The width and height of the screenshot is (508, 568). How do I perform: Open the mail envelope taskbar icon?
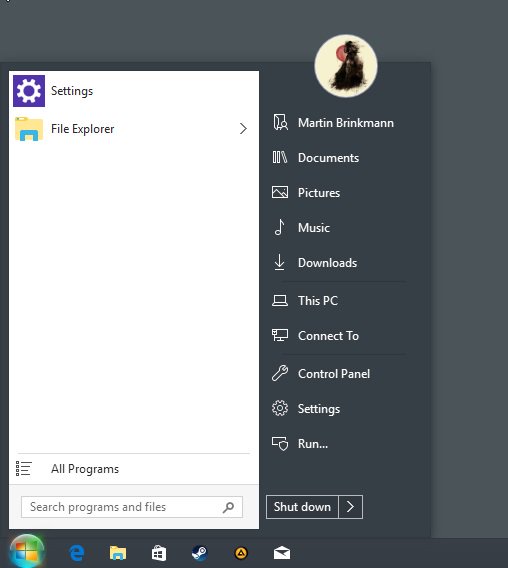[282, 553]
